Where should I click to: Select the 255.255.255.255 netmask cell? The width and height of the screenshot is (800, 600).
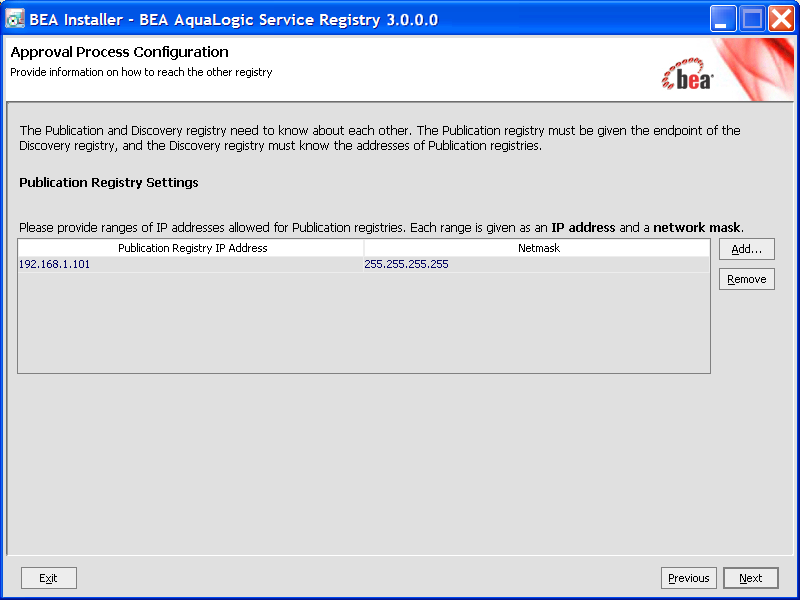point(536,264)
